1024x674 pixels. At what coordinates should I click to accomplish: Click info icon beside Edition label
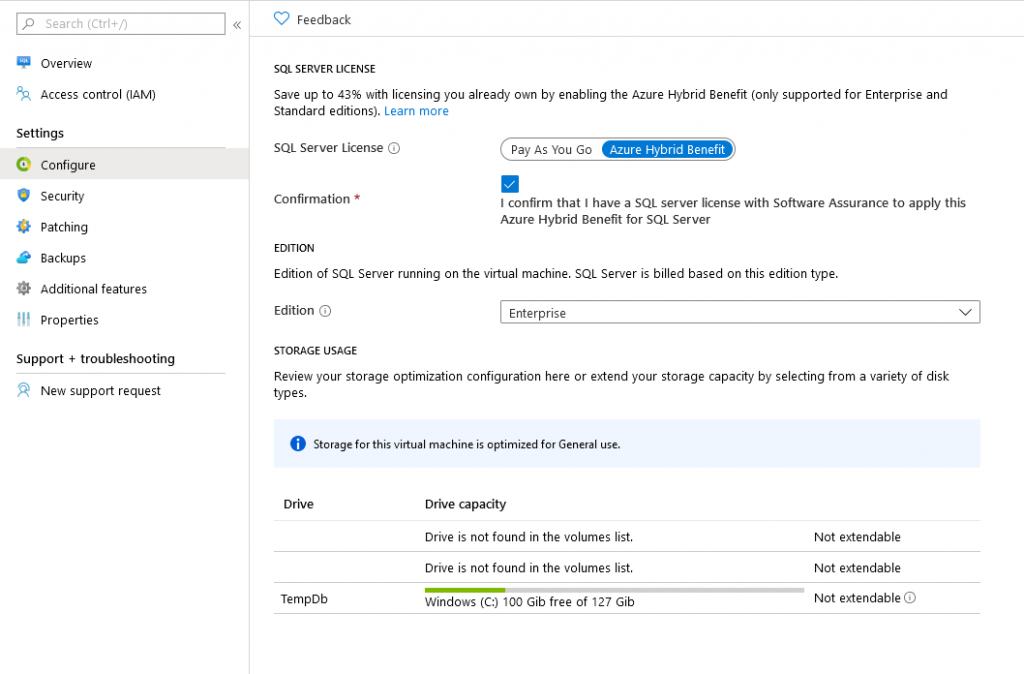point(325,311)
